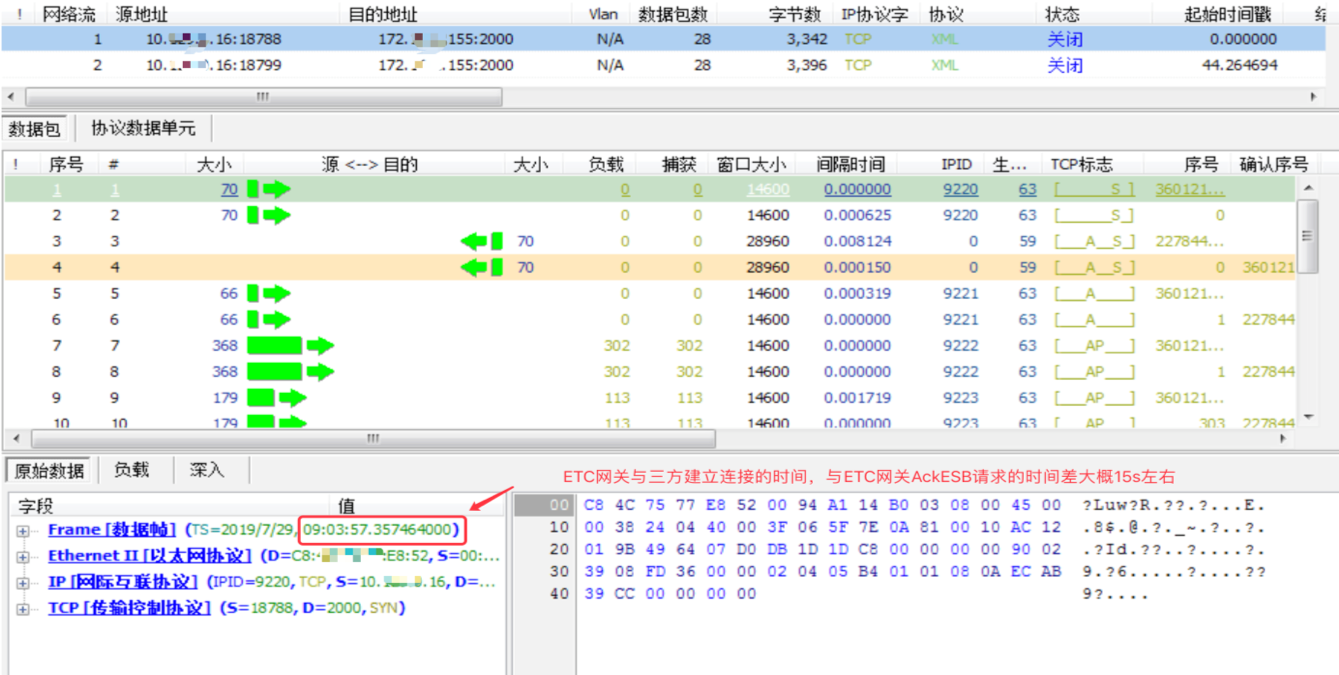Click the 关闭 status link in flow 1
Screen dimensions: 1339x675
point(1064,40)
